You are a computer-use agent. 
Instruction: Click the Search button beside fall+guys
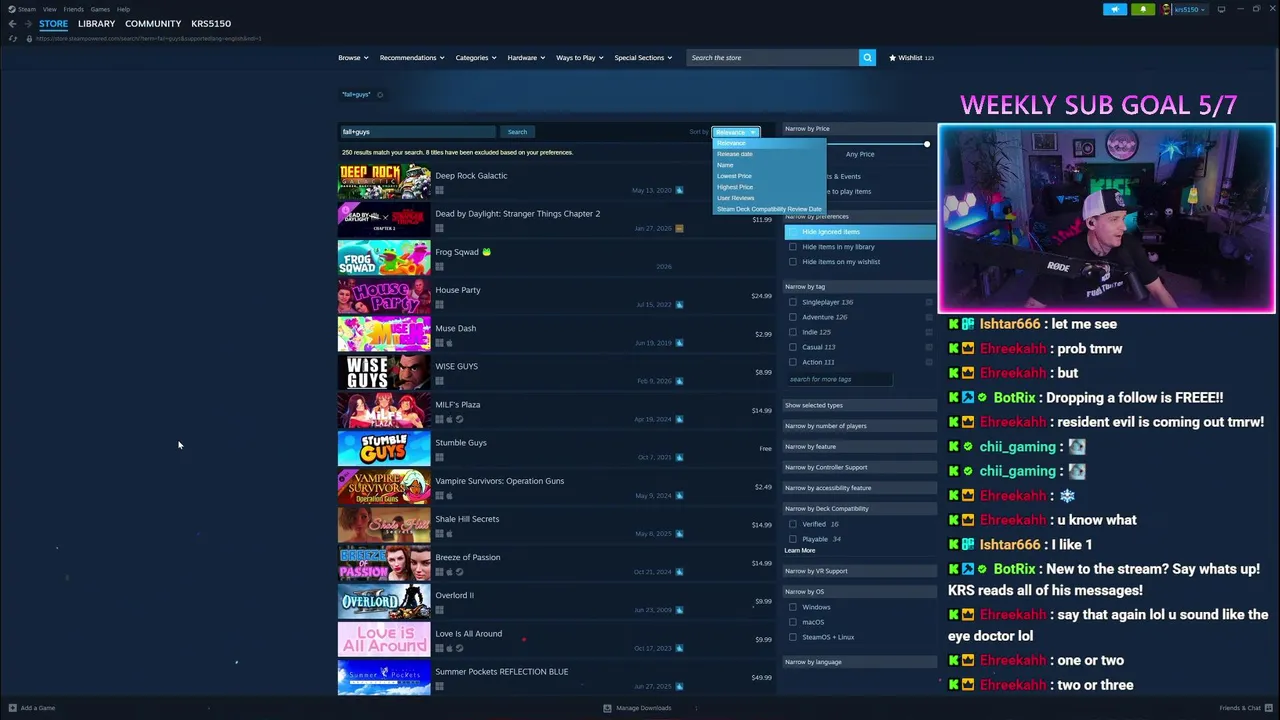(x=517, y=132)
